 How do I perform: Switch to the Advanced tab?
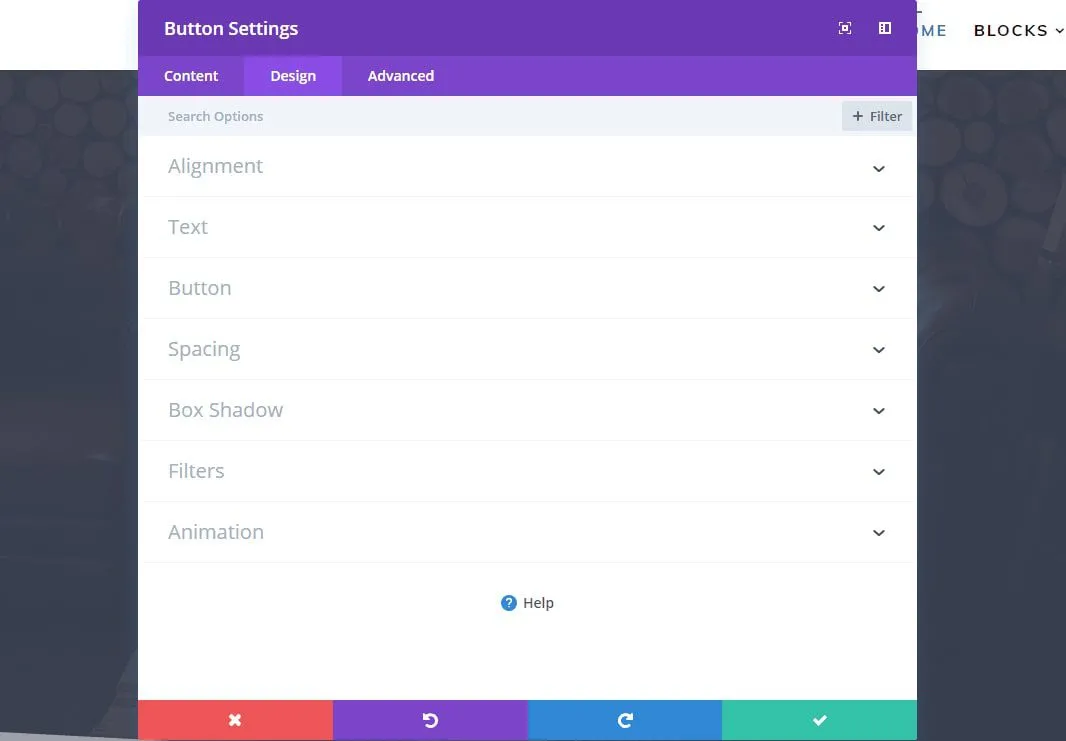[400, 76]
